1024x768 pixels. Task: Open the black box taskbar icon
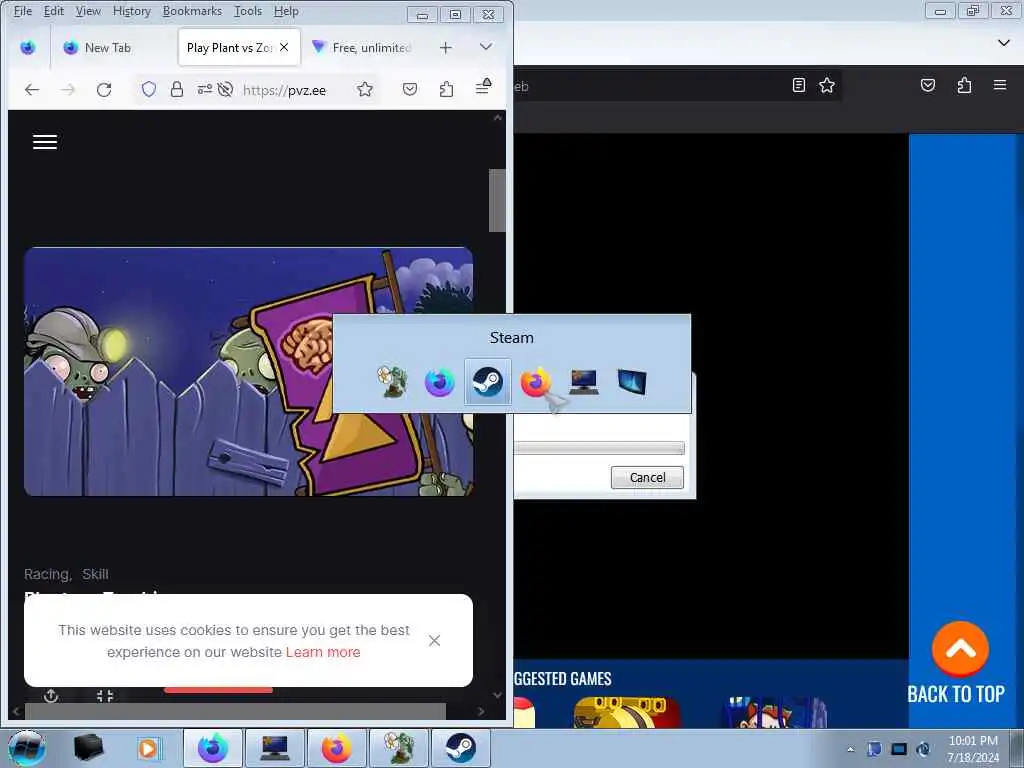coord(88,748)
